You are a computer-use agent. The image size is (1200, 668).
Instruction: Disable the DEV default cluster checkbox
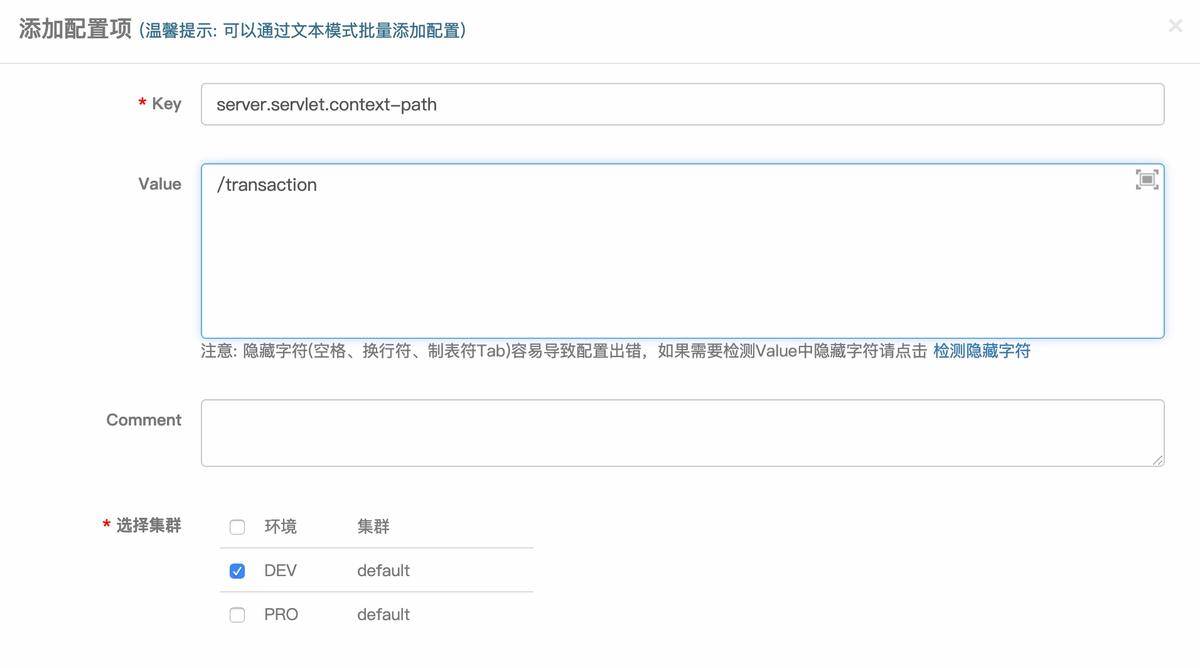coord(236,569)
